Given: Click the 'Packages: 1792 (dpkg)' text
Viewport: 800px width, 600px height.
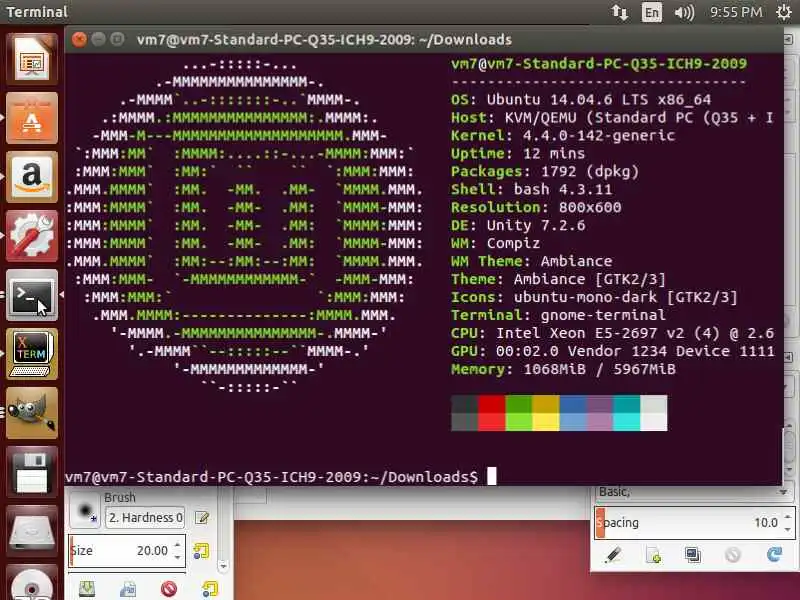Looking at the screenshot, I should 545,171.
